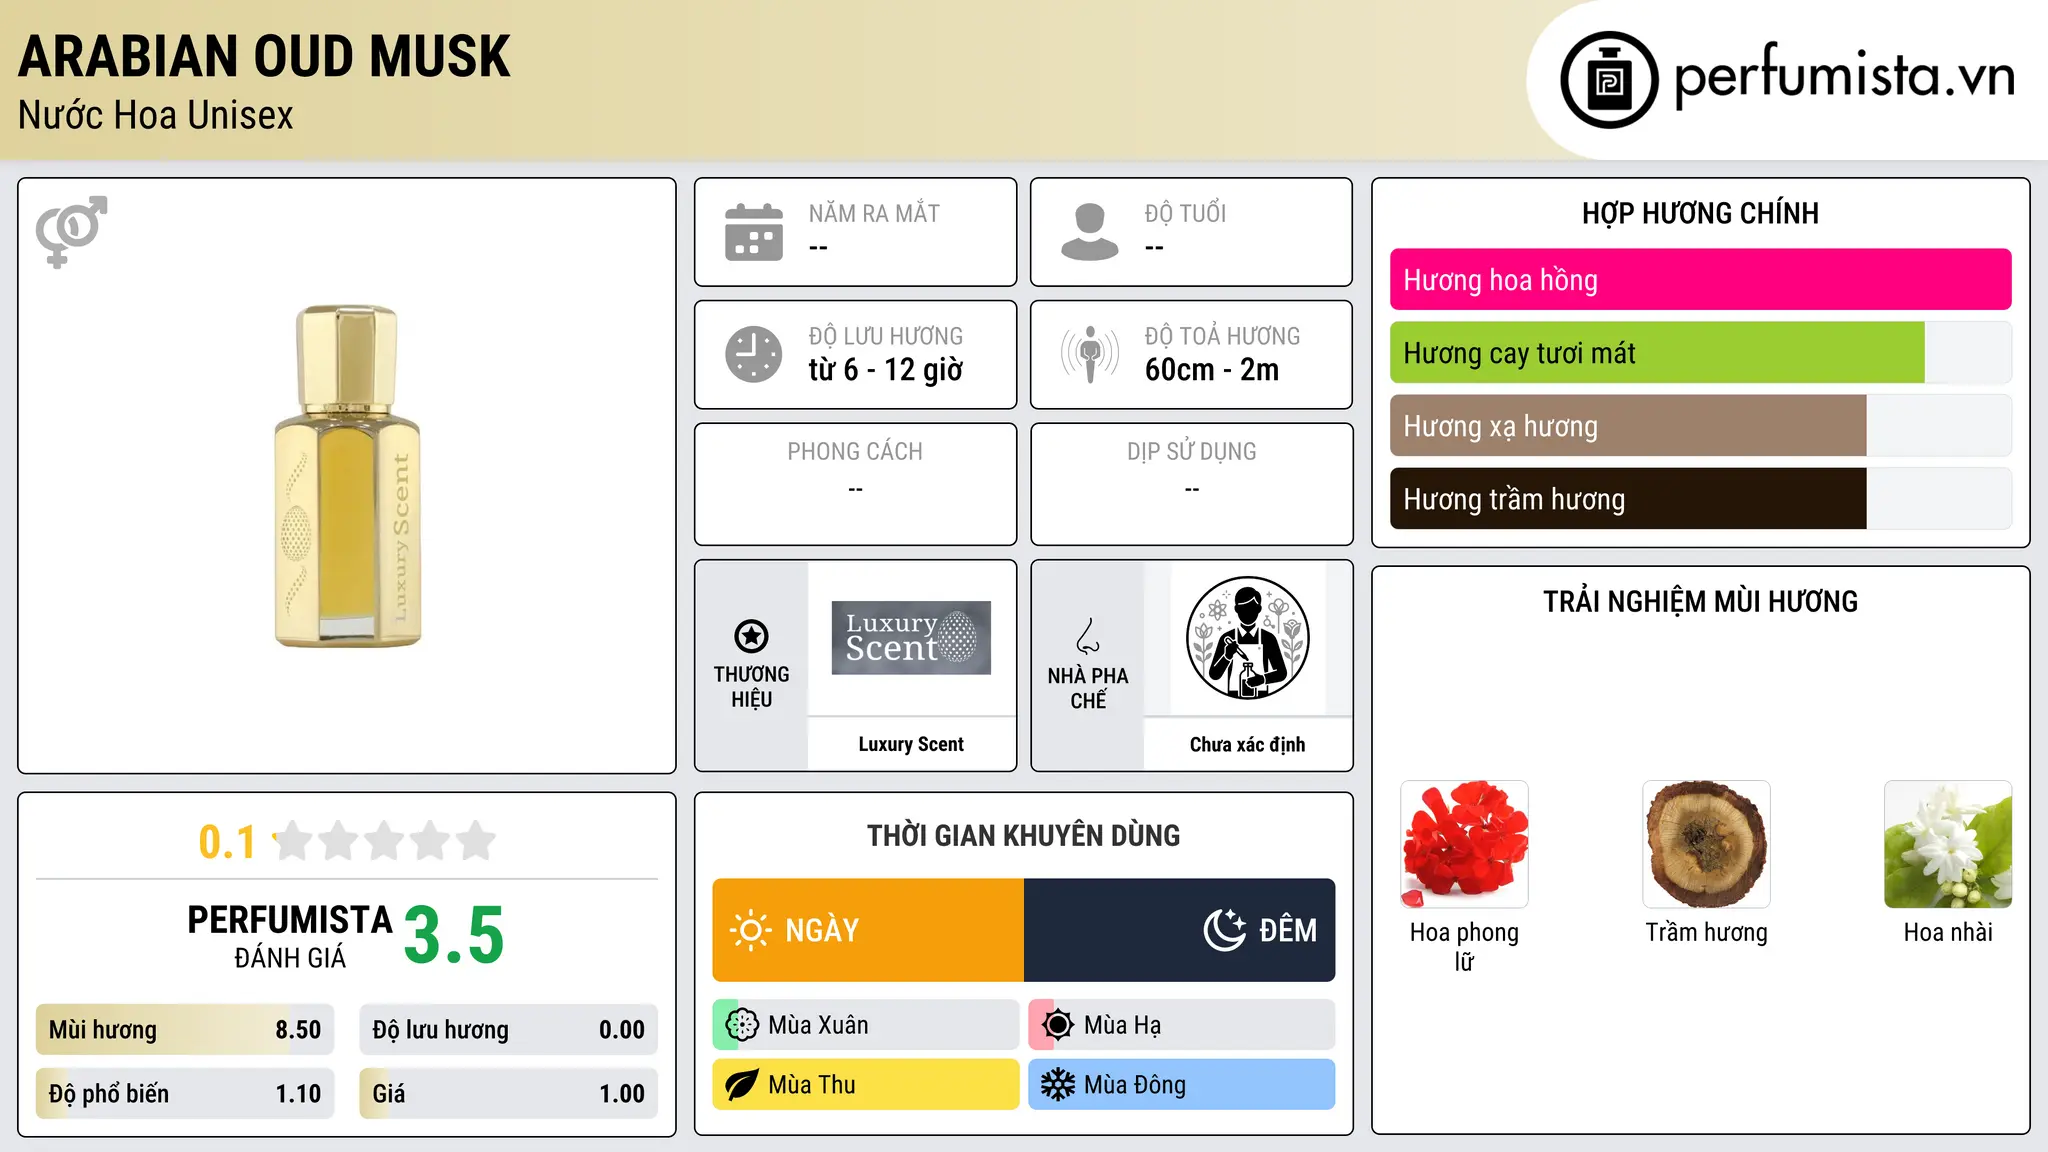Click the HỢP HƯƠNG CHÍNH heading
The width and height of the screenshot is (2048, 1152).
[x=1700, y=213]
